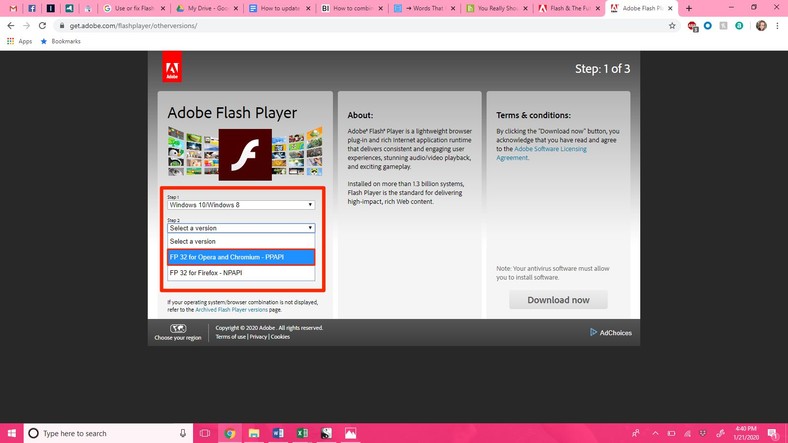The height and width of the screenshot is (443, 788).
Task: Open Task View from taskbar
Action: pos(205,433)
